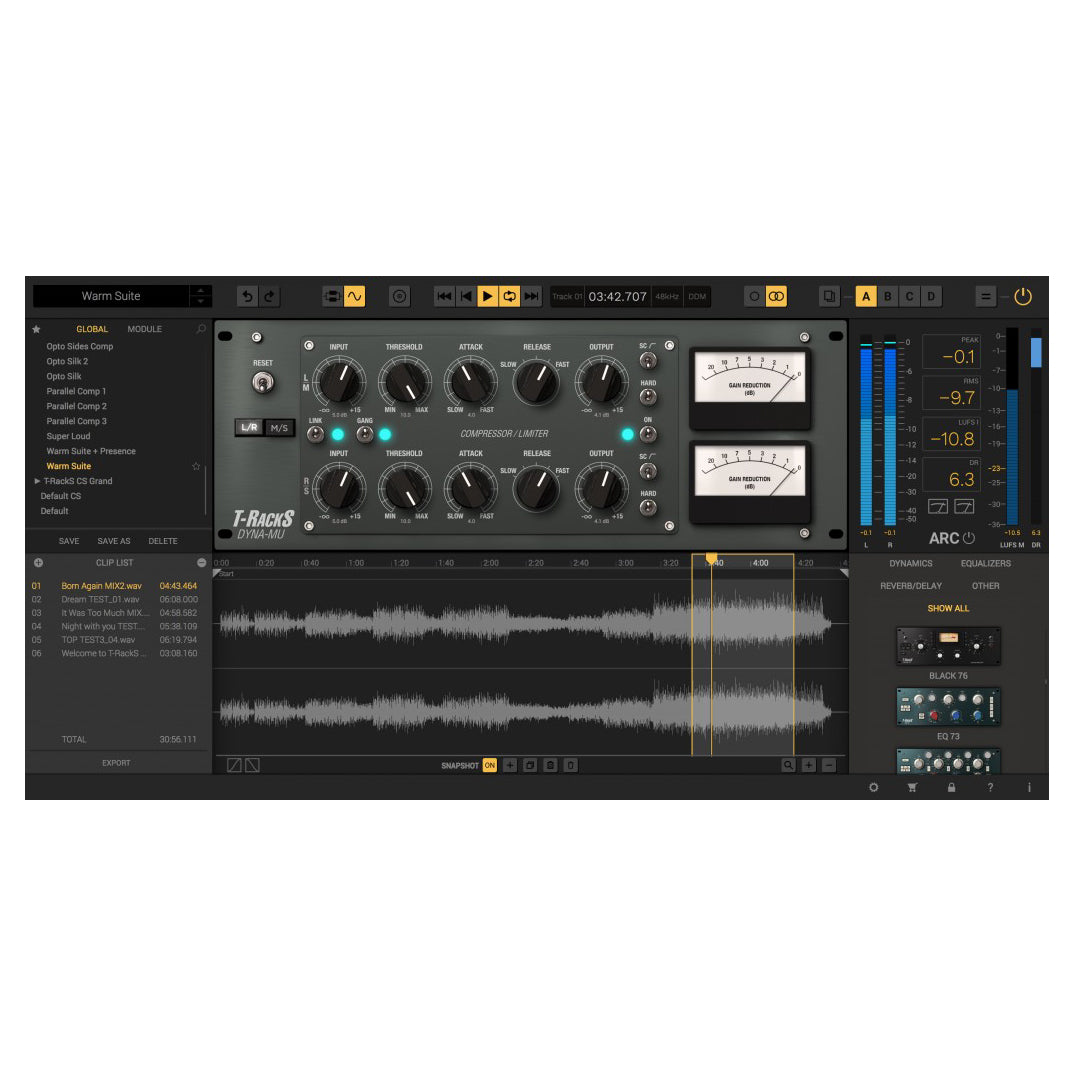The image size is (1076, 1076).
Task: Skip to the next track
Action: [531, 296]
